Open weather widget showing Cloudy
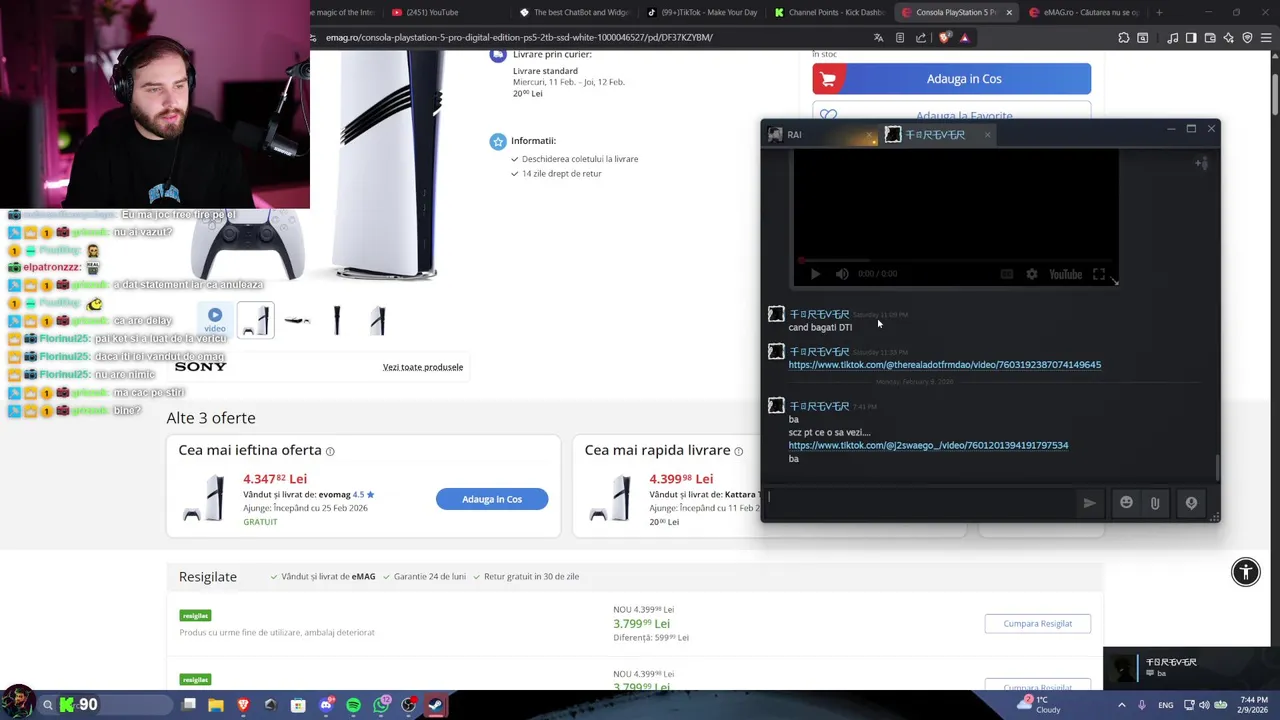1280x720 pixels. [x=1040, y=705]
